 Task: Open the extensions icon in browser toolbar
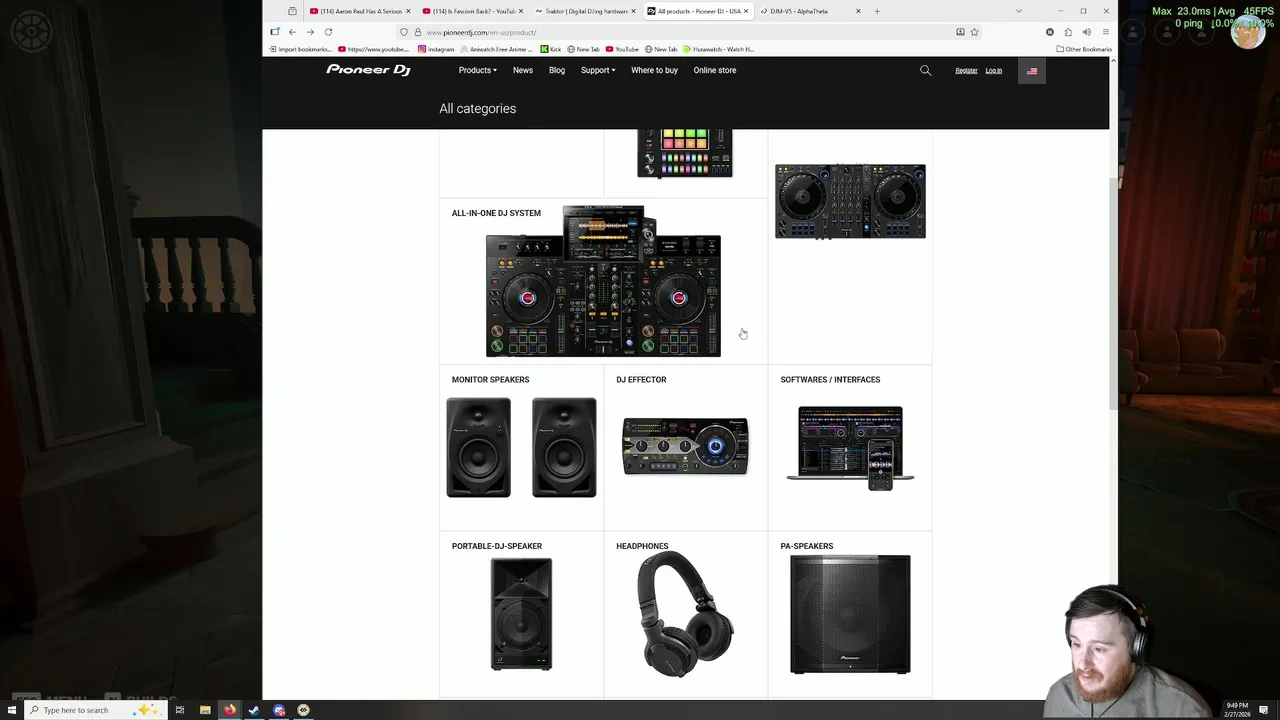1068,32
